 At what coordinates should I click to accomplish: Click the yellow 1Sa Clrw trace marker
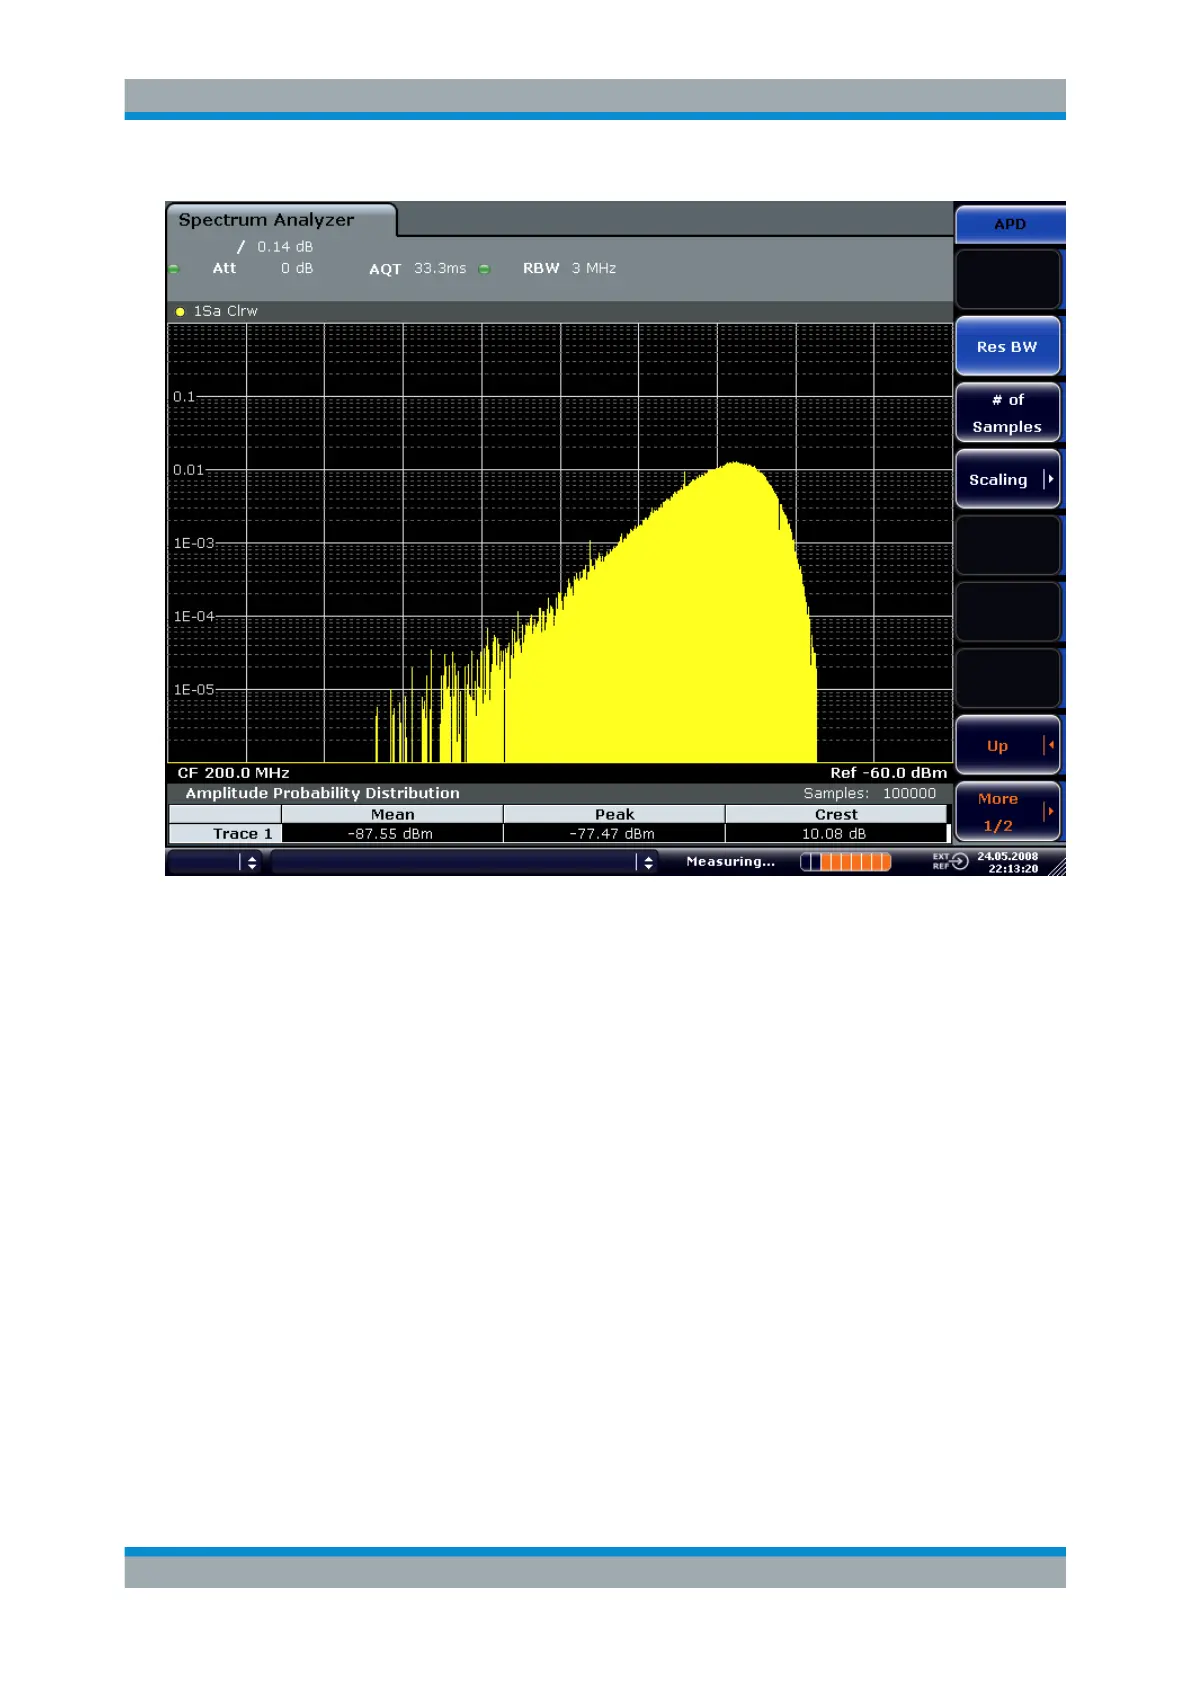coord(180,312)
